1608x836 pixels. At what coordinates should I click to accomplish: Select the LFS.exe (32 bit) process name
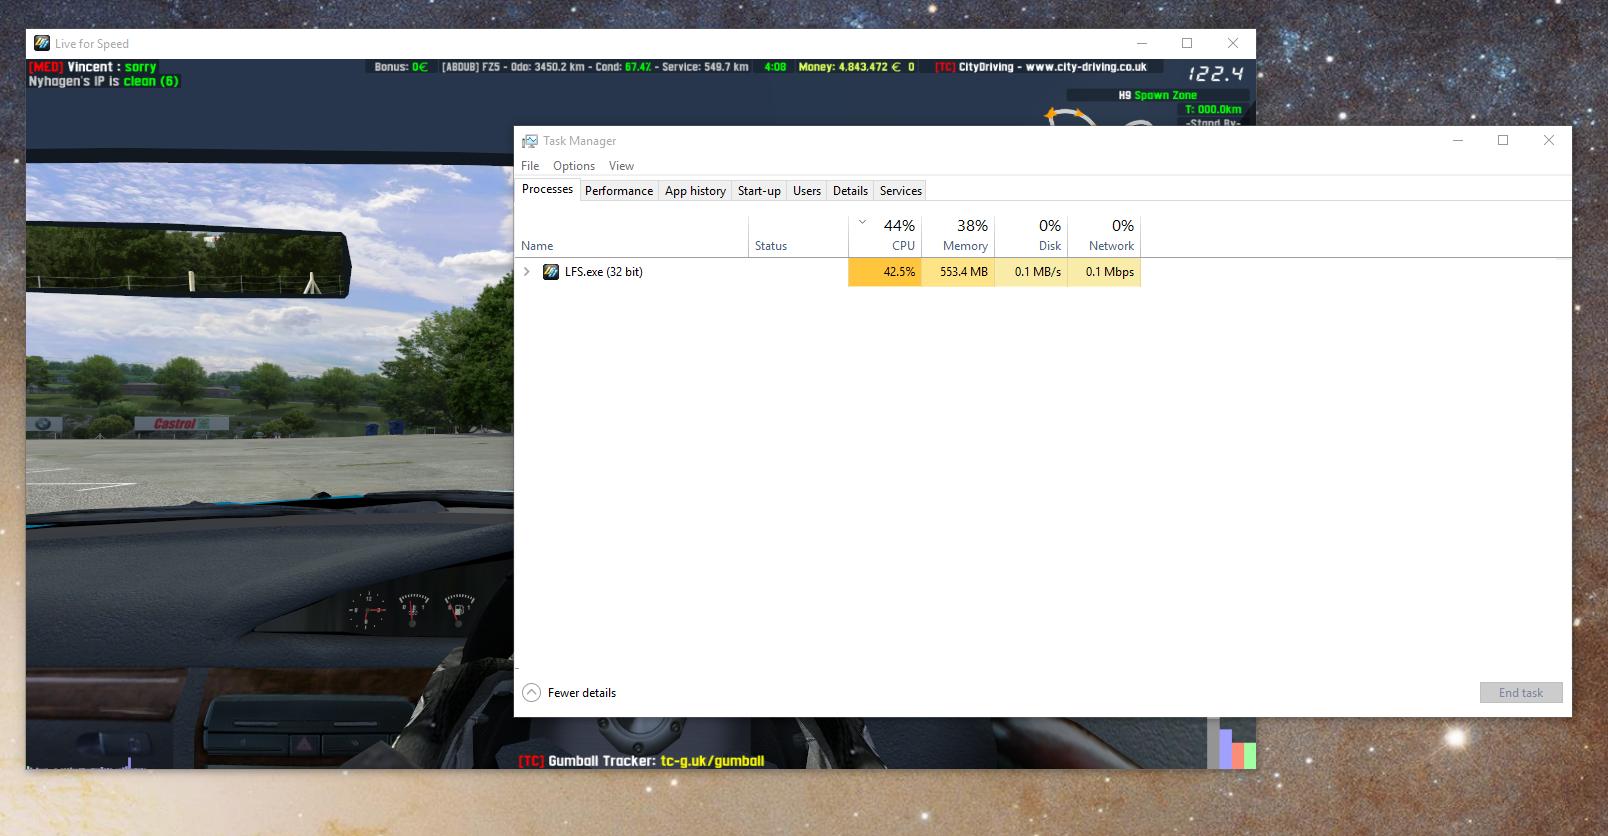(x=604, y=272)
